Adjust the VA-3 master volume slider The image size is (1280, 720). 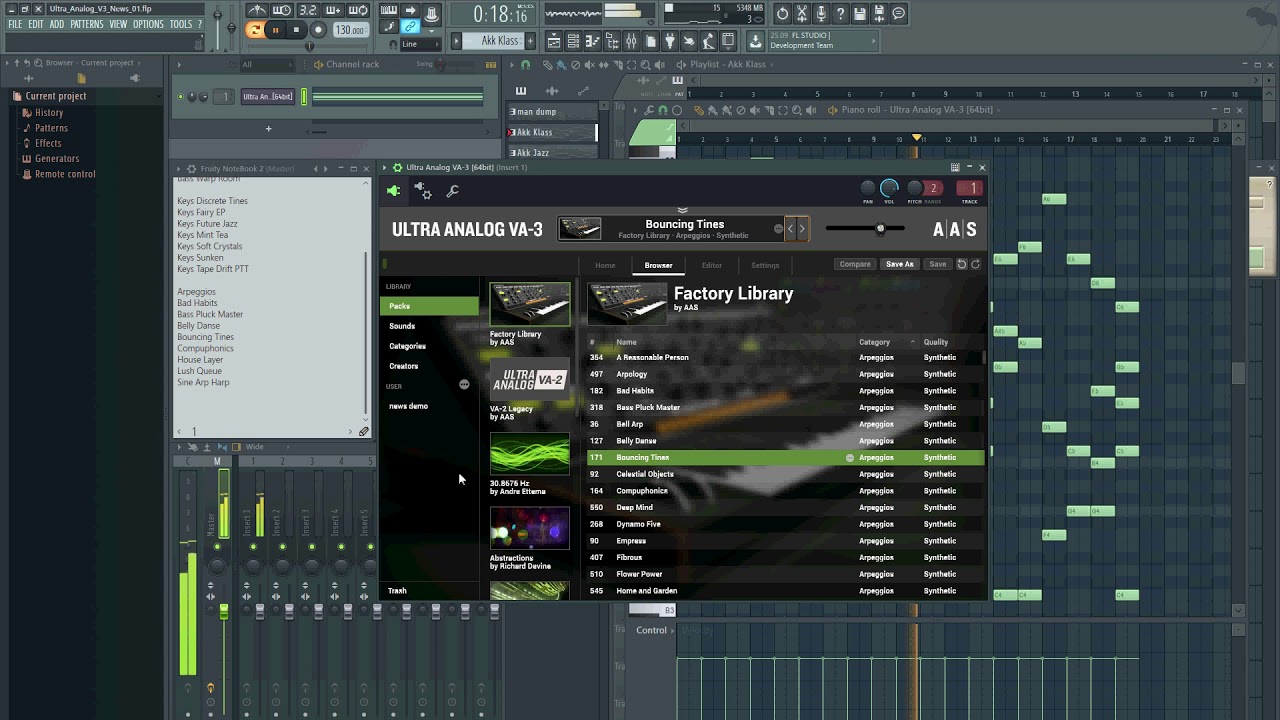click(865, 229)
